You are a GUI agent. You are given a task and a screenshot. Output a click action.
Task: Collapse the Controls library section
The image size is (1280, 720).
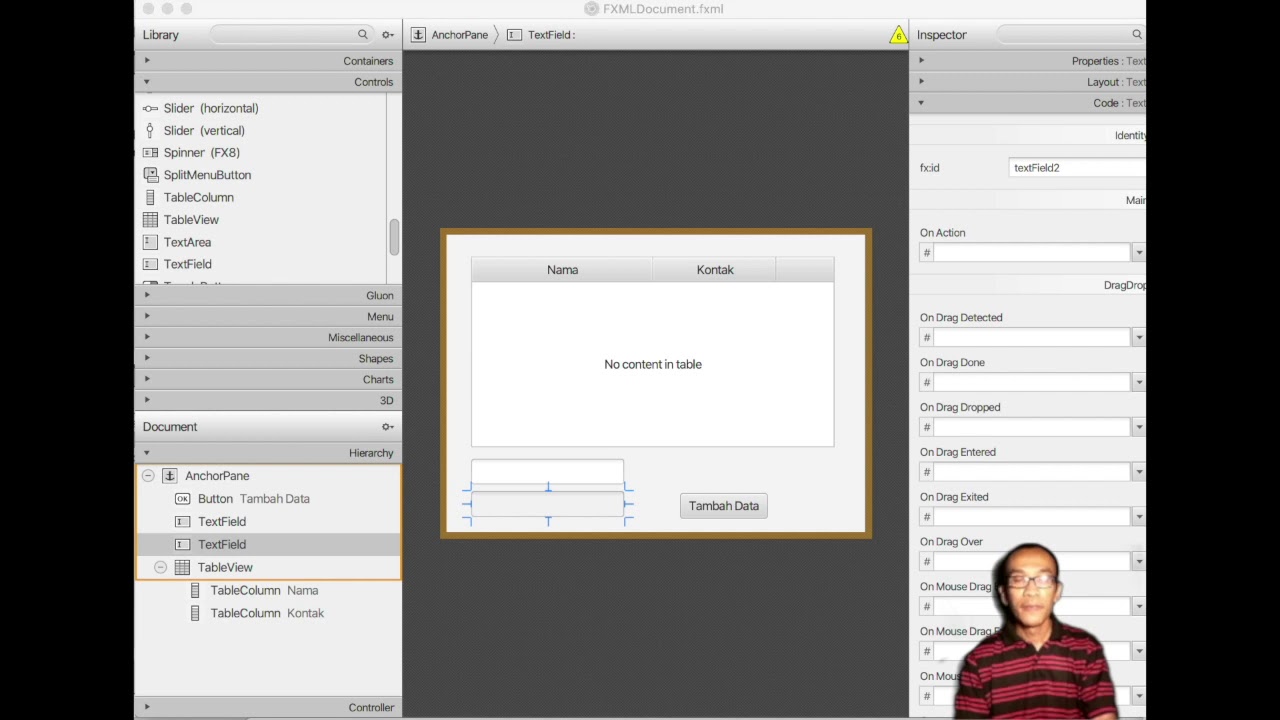point(147,82)
